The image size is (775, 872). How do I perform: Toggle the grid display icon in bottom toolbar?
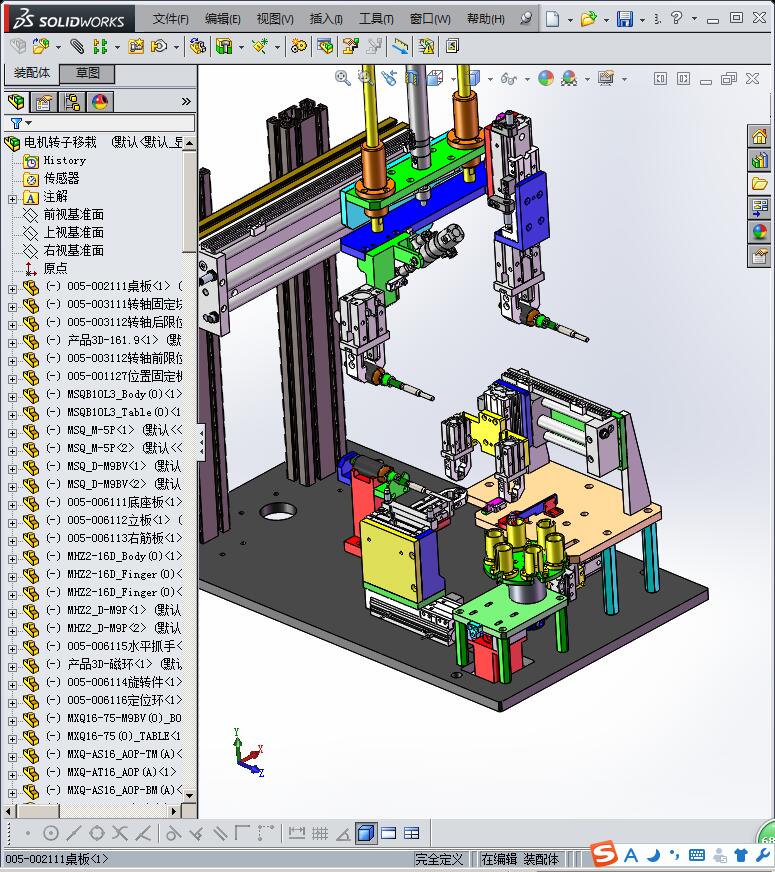tap(320, 833)
